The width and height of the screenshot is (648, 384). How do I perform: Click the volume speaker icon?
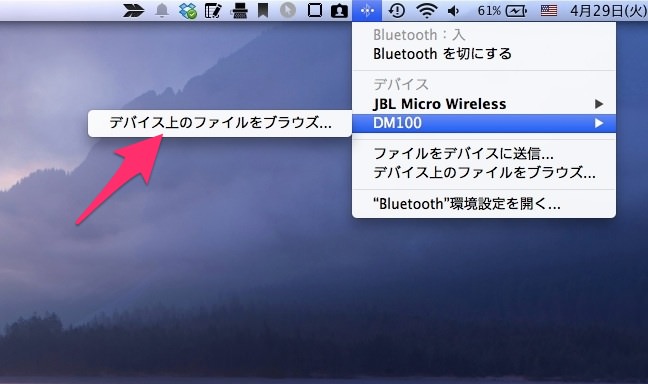453,11
